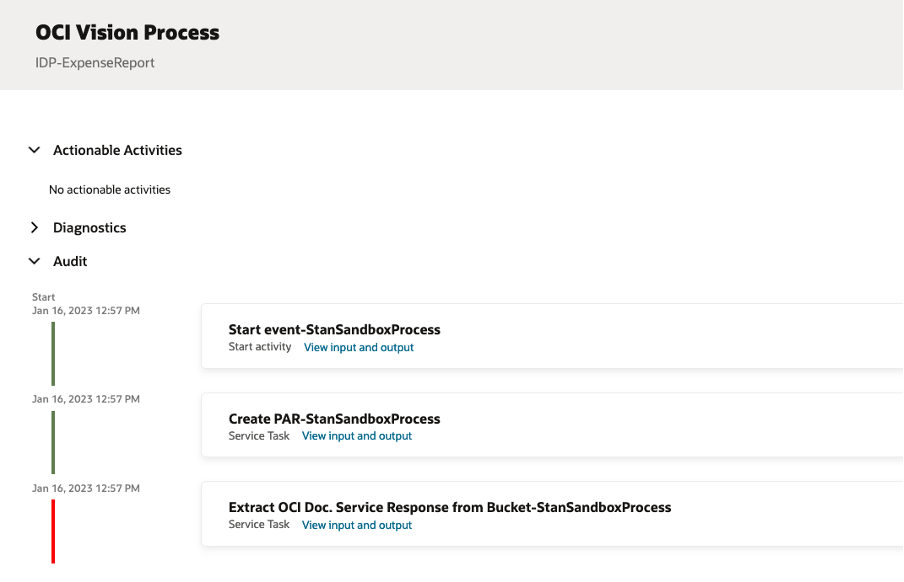View input and output for Create PAR
The image size is (904, 582).
point(357,436)
